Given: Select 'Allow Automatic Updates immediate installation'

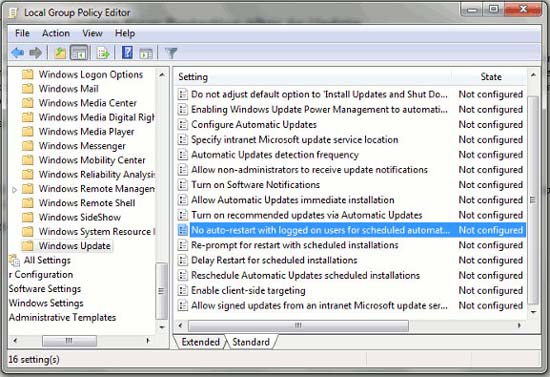Looking at the screenshot, I should [293, 200].
